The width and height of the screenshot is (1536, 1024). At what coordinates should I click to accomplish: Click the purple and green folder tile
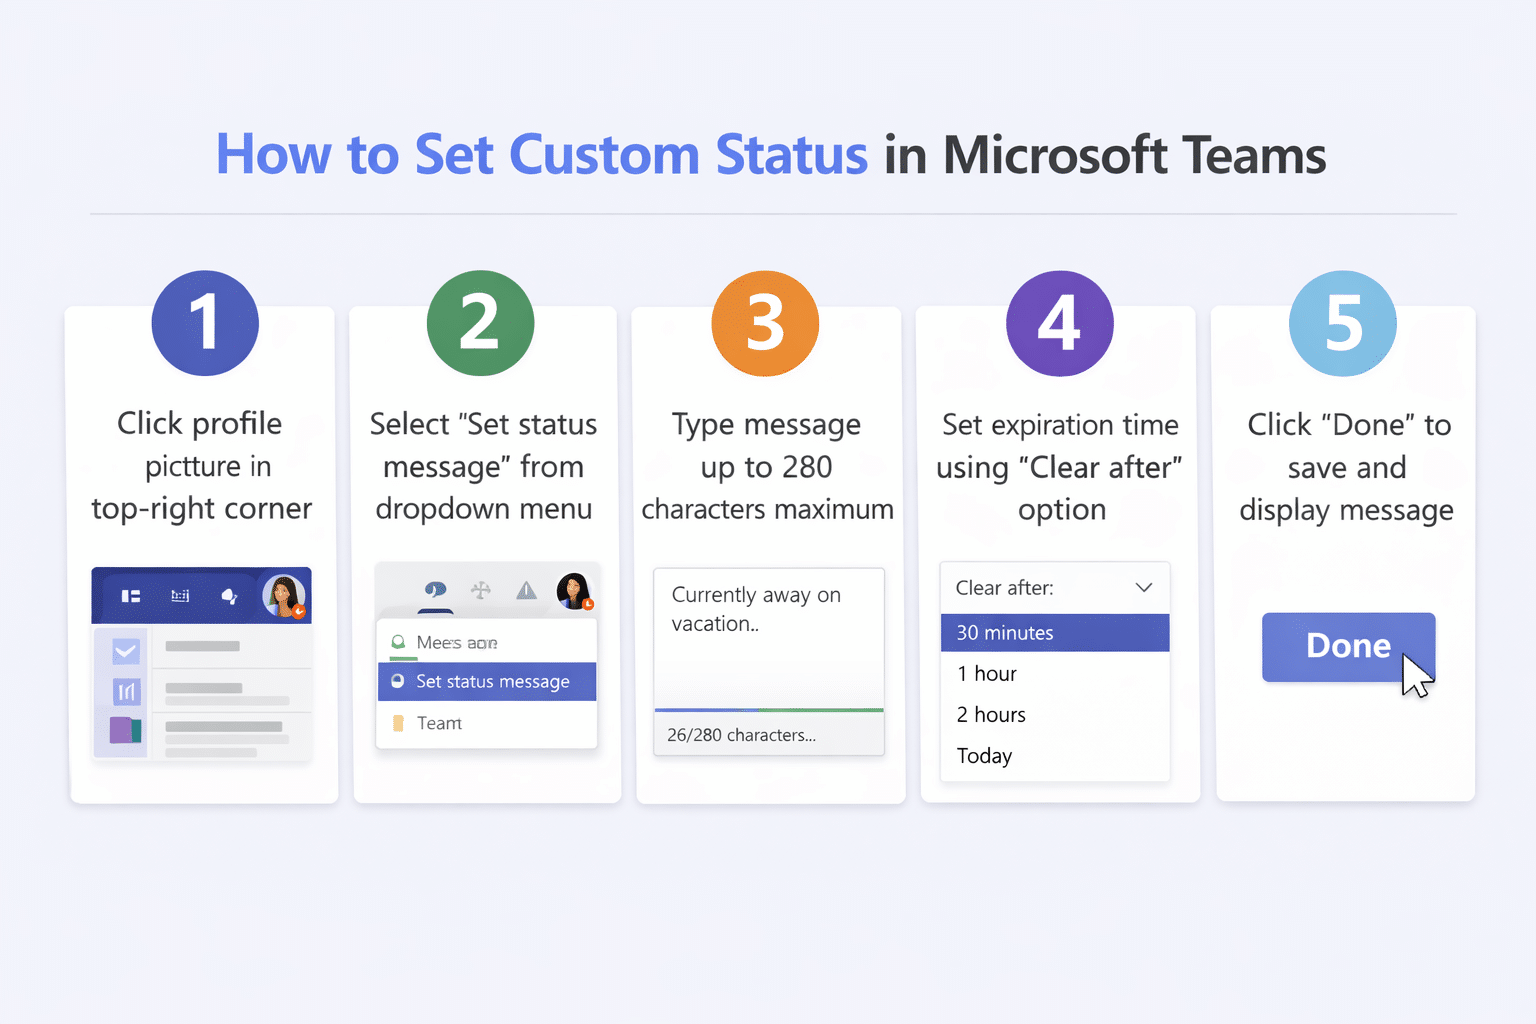tap(126, 730)
